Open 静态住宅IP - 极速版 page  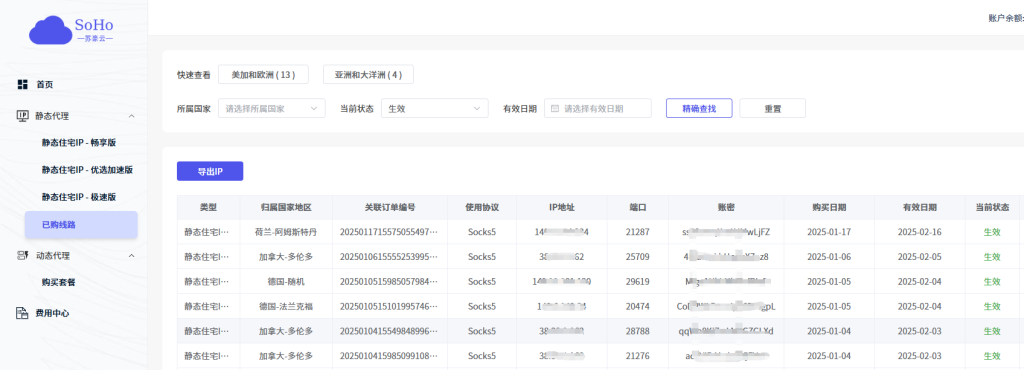[79, 197]
